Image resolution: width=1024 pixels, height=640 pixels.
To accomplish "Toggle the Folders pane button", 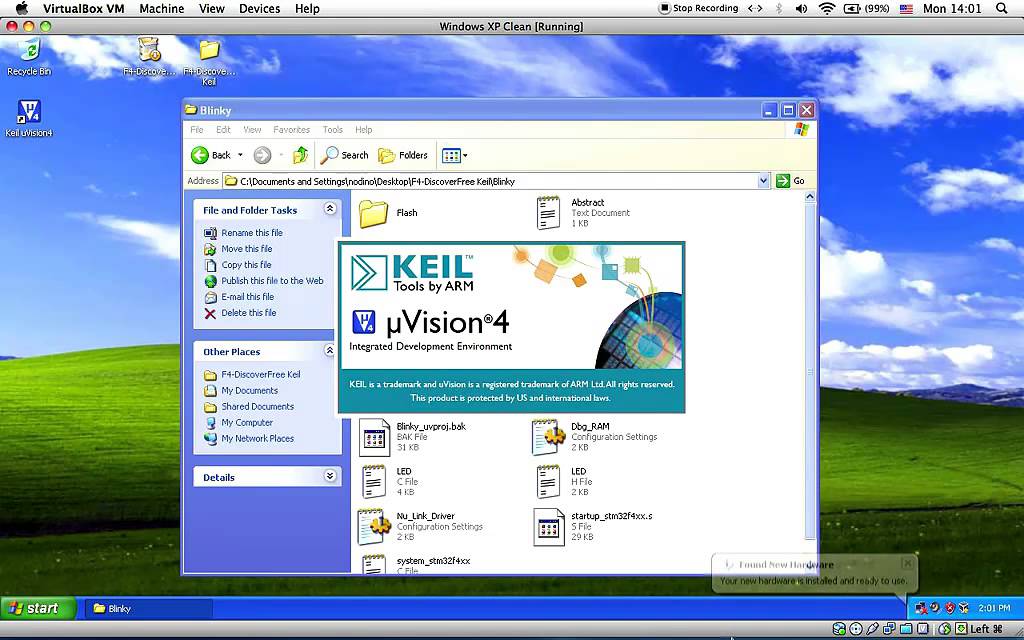I will (403, 155).
